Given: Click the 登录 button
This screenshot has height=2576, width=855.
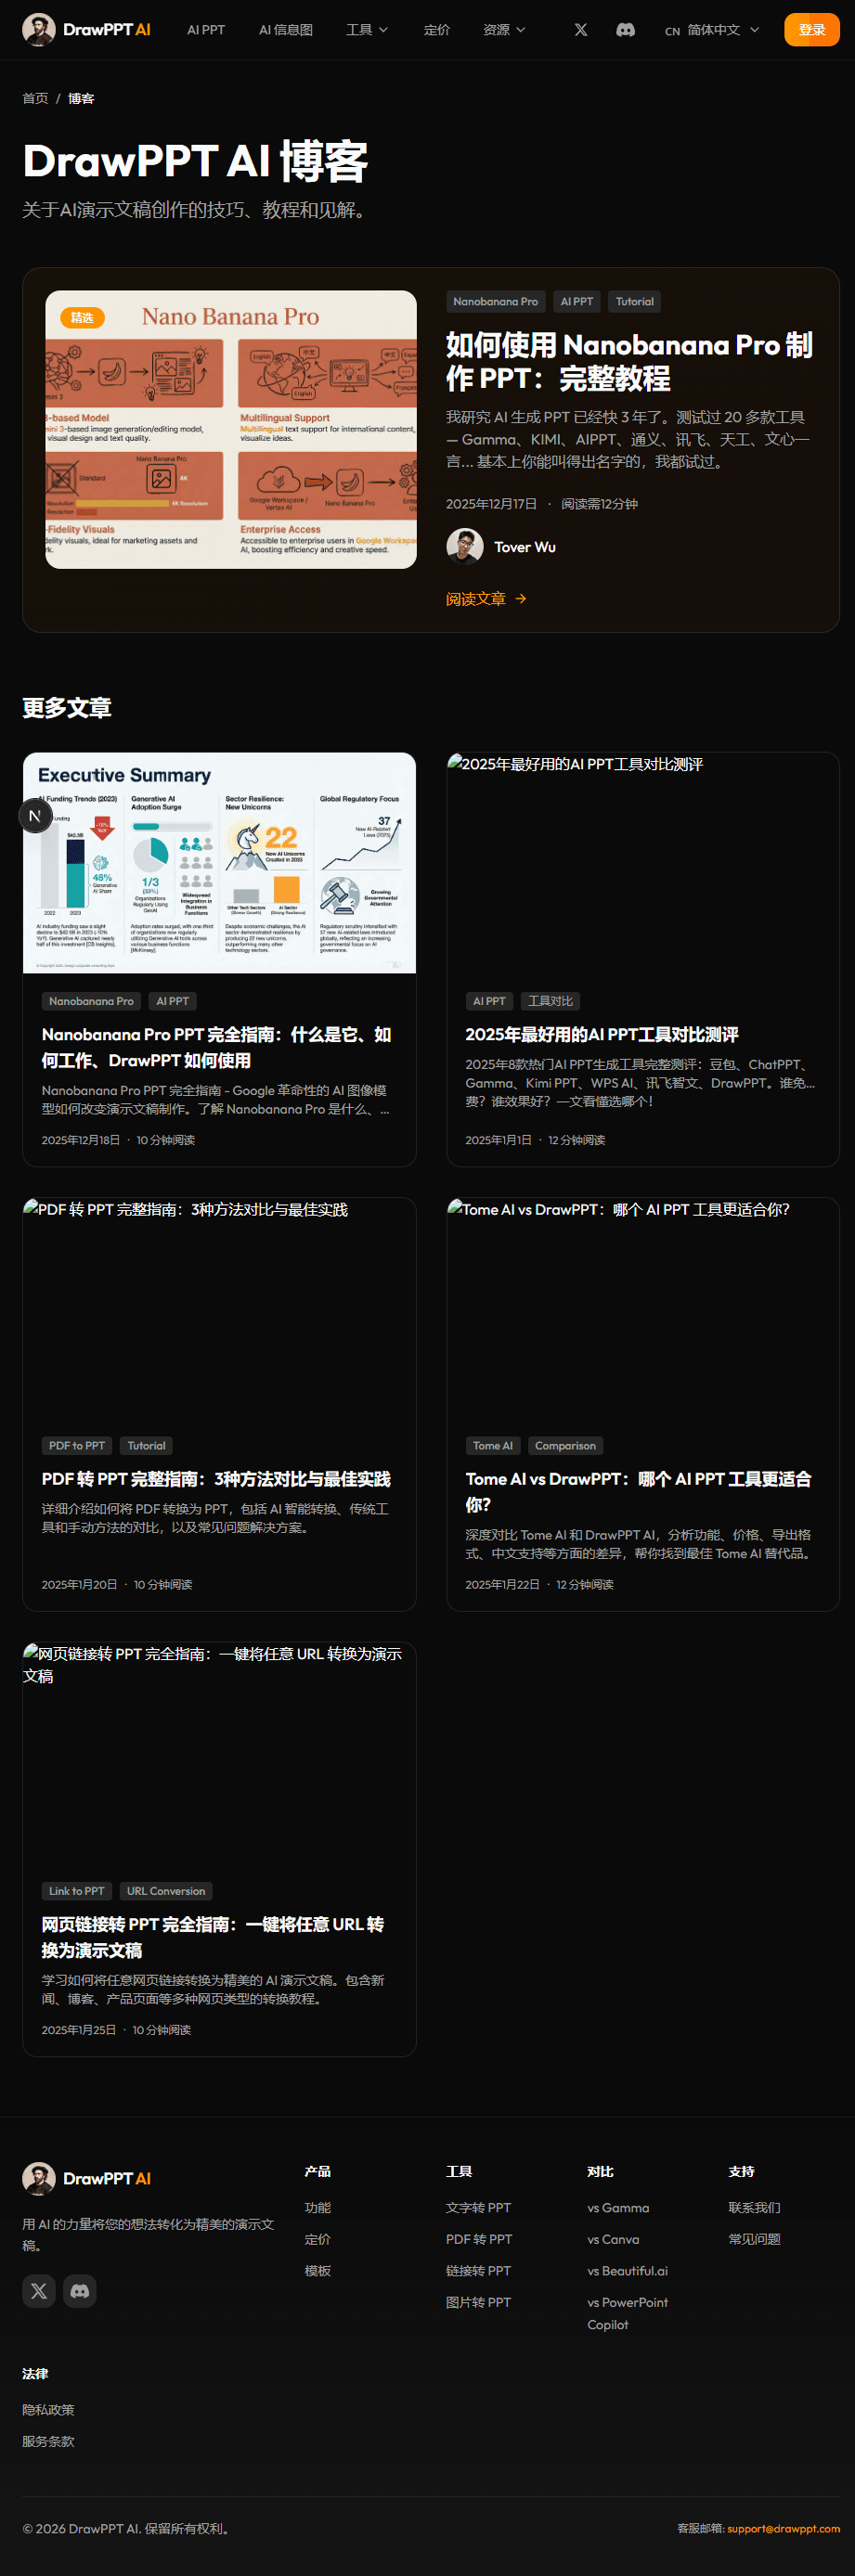Looking at the screenshot, I should pyautogui.click(x=811, y=30).
